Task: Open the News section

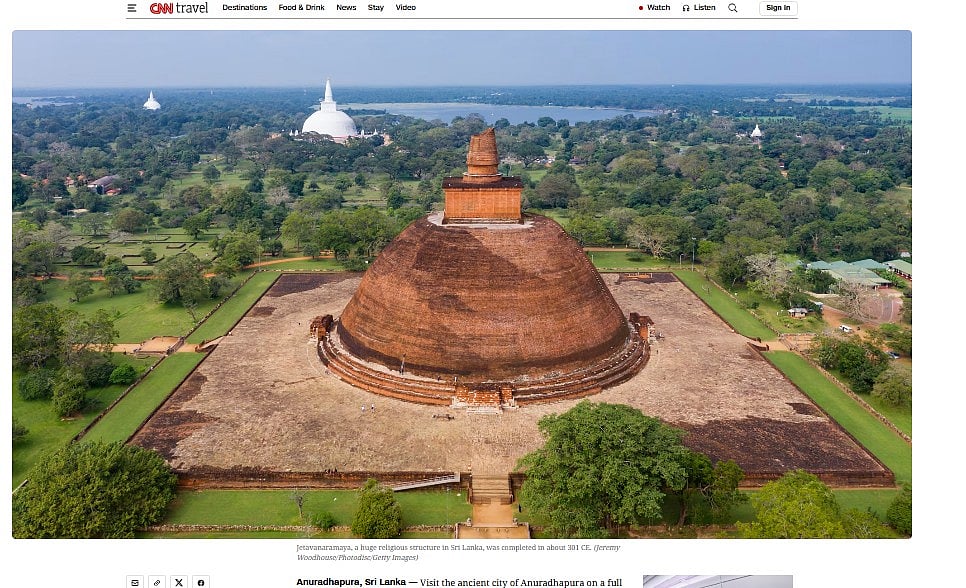Action: pyautogui.click(x=346, y=8)
